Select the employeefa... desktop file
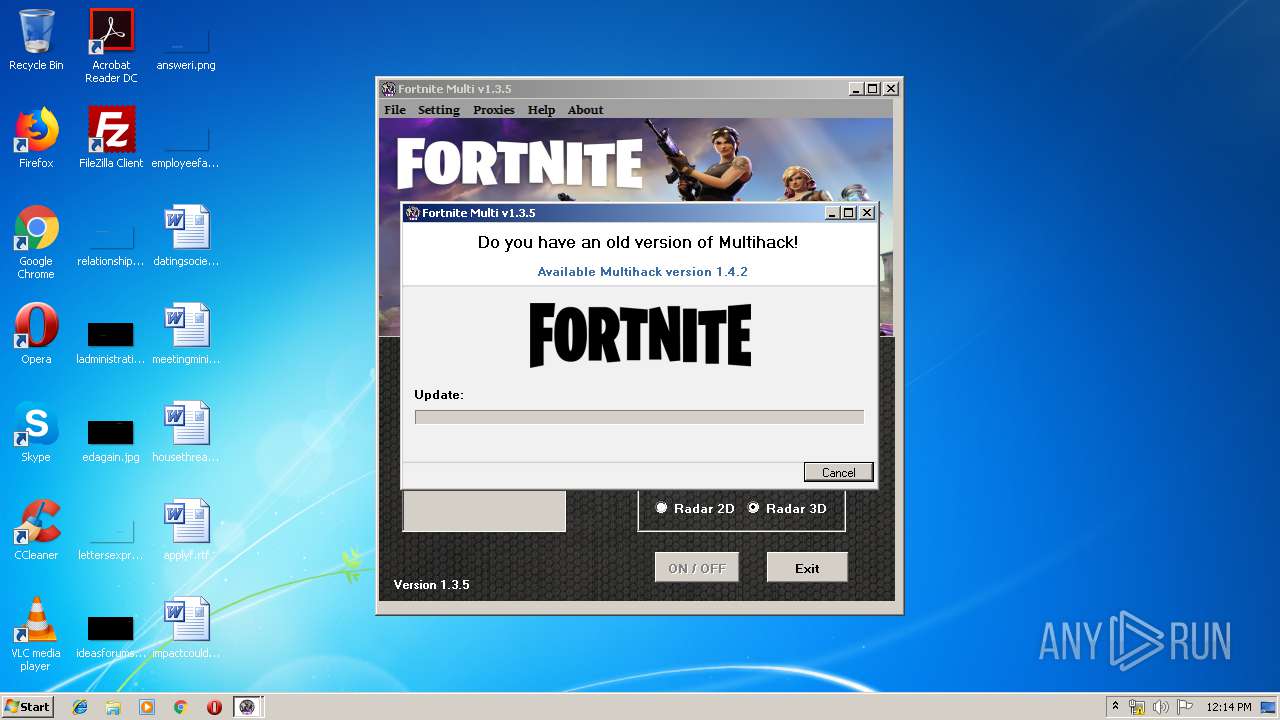 pyautogui.click(x=186, y=145)
